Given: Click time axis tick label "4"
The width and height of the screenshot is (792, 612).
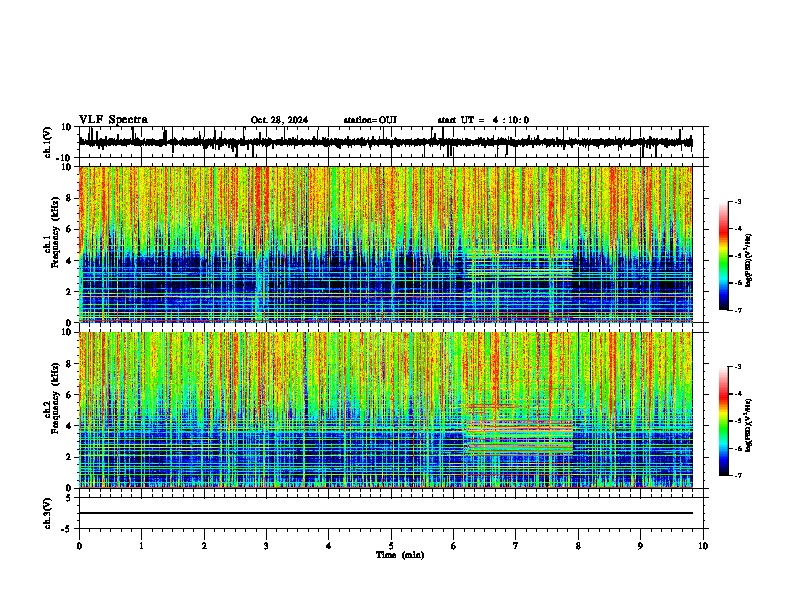Looking at the screenshot, I should [329, 546].
